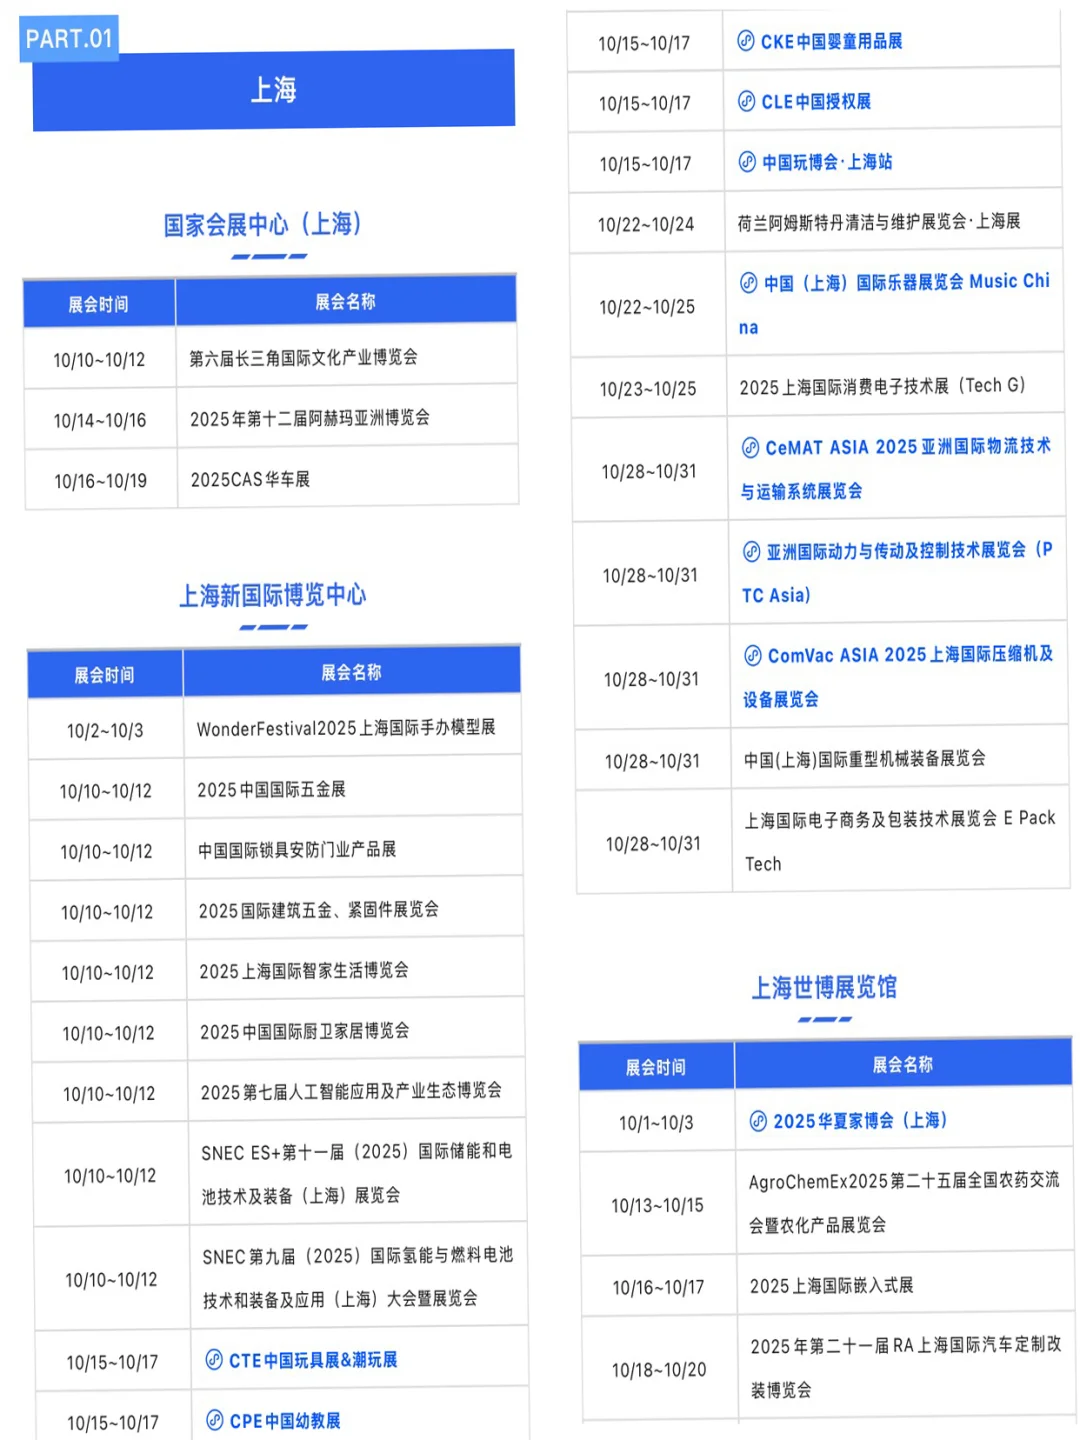Click the 上海 header banner
This screenshot has width=1080, height=1440.
(x=273, y=89)
